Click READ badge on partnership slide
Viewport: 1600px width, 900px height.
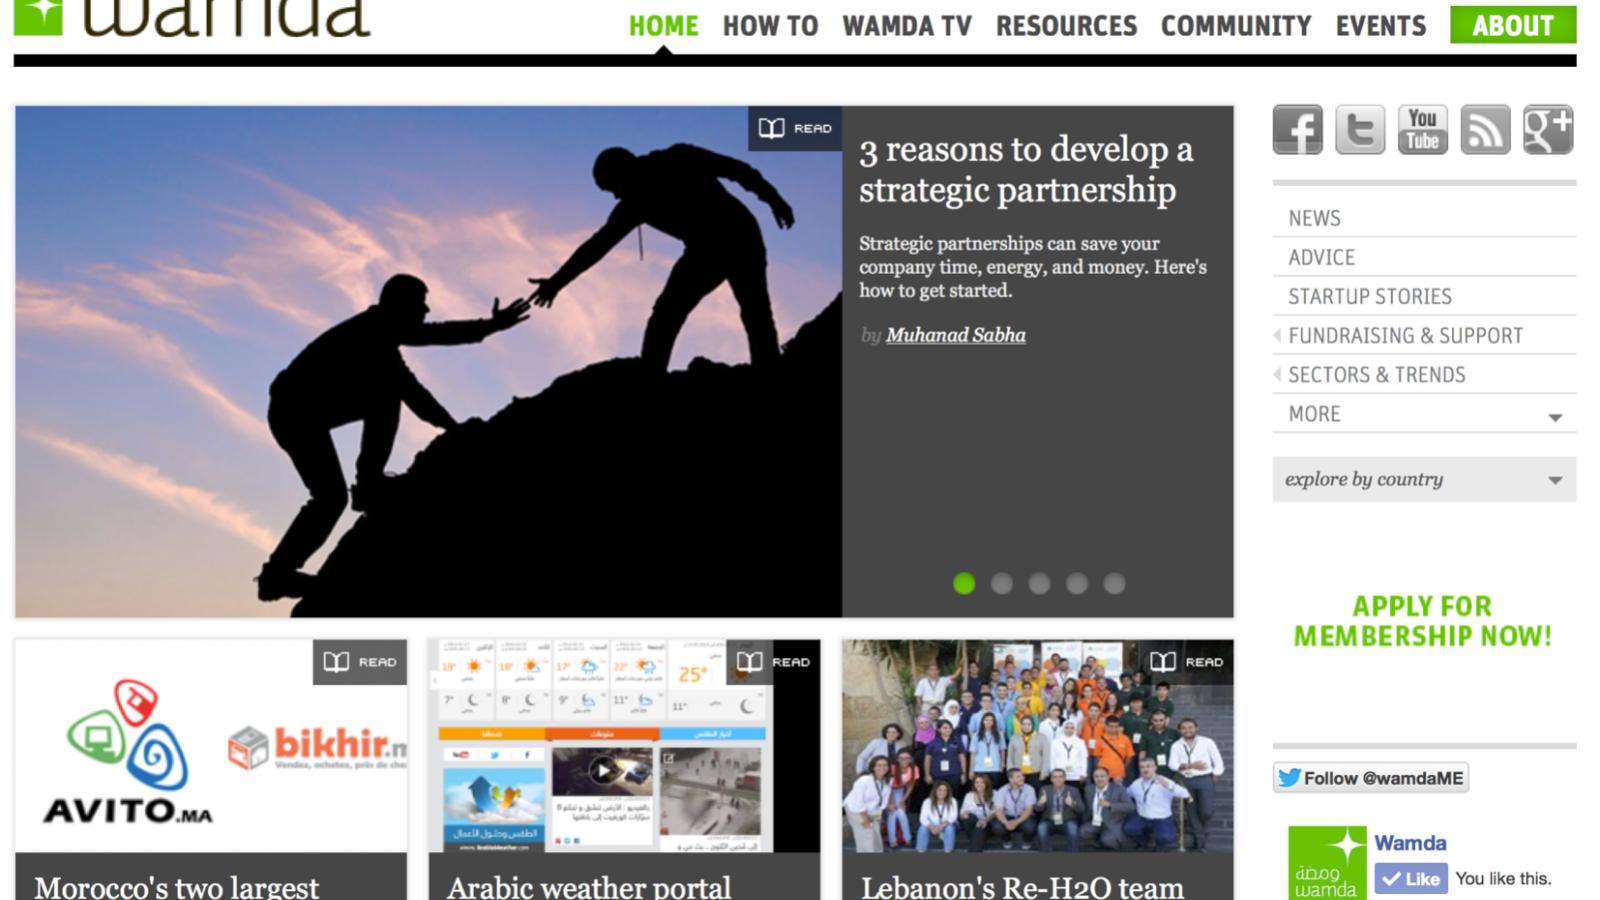pos(795,128)
